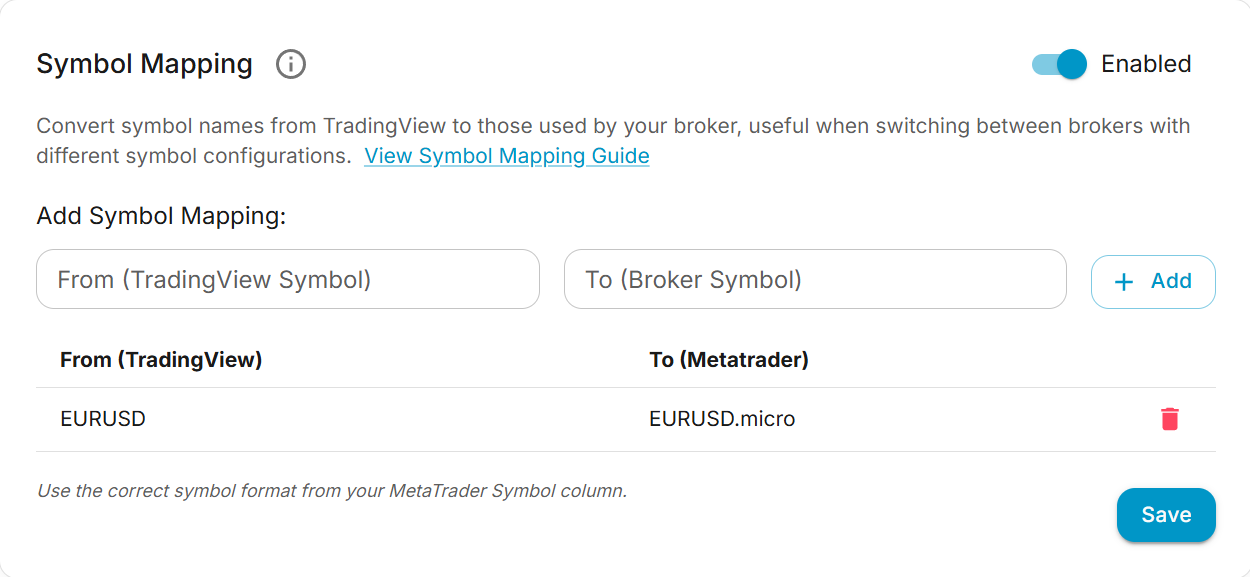Screen dimensions: 1250x577
Task: Open View Symbol Mapping Guide
Action: (506, 156)
